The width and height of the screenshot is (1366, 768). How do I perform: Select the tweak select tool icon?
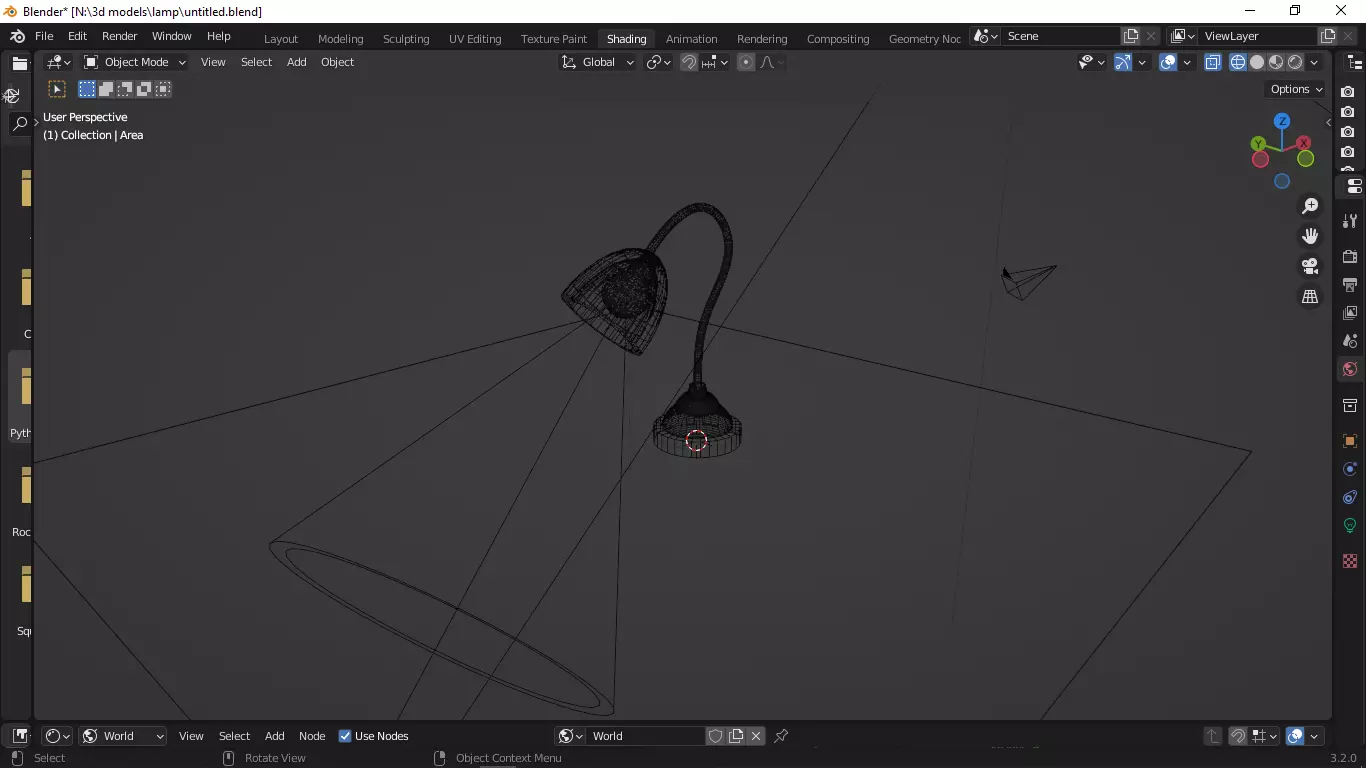coord(57,89)
